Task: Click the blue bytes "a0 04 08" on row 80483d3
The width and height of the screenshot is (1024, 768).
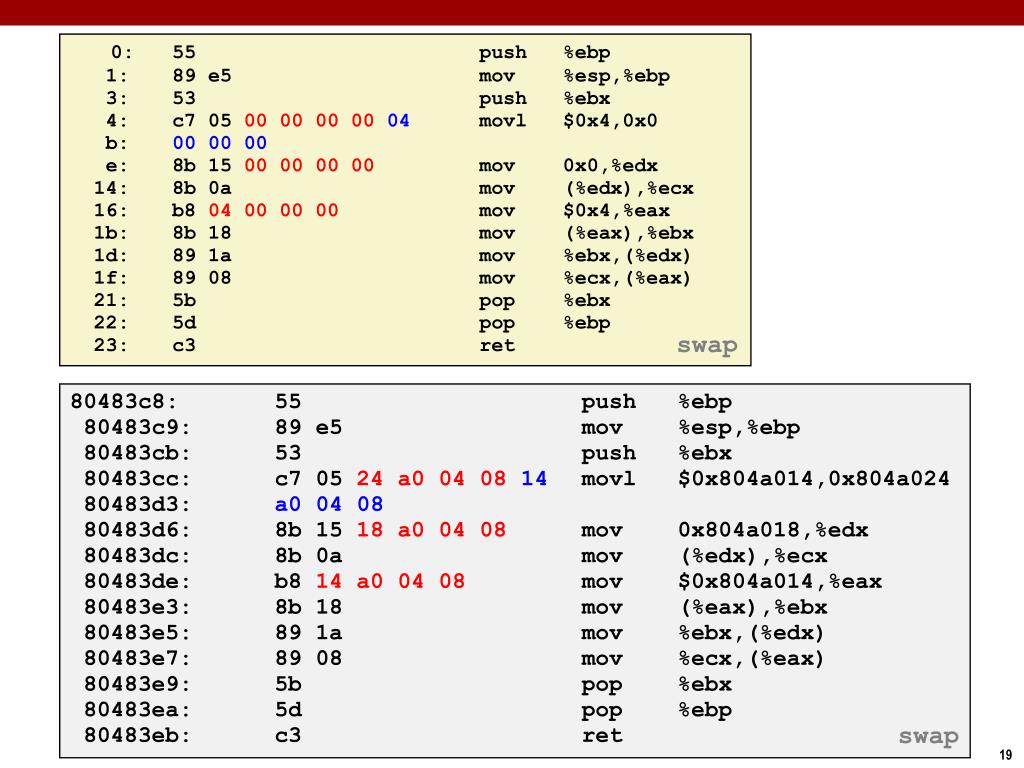Action: (328, 504)
